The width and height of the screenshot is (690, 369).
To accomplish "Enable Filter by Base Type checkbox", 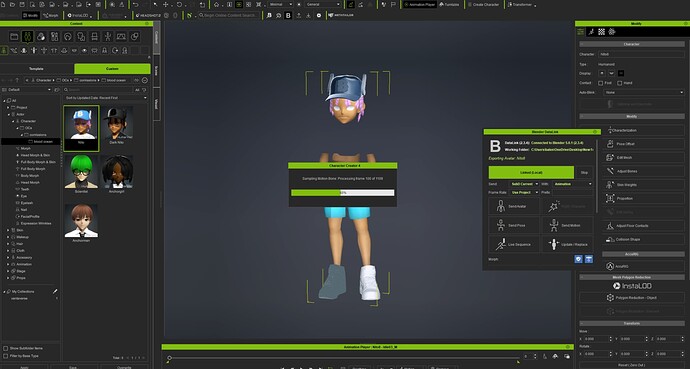I will click(6, 356).
